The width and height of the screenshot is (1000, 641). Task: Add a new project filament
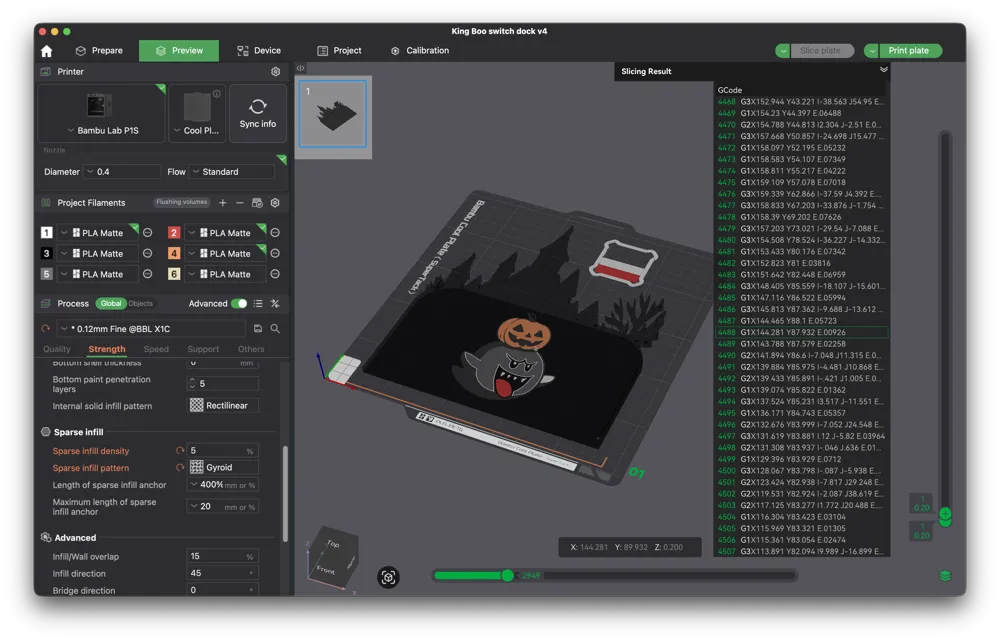223,203
